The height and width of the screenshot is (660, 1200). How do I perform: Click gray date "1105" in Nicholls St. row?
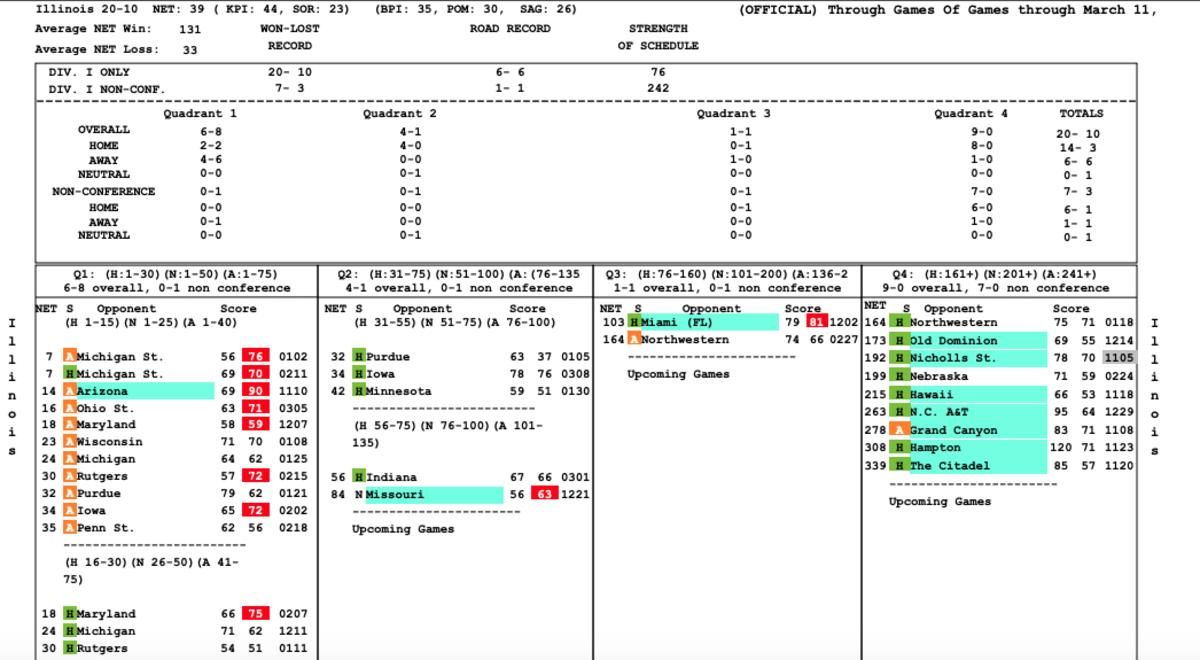(x=1119, y=358)
